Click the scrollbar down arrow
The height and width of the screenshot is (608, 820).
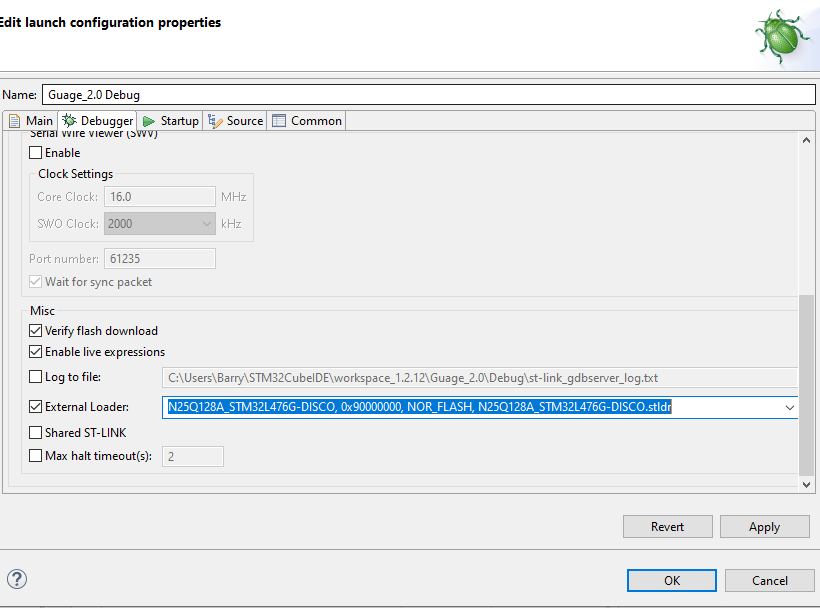pyautogui.click(x=806, y=485)
